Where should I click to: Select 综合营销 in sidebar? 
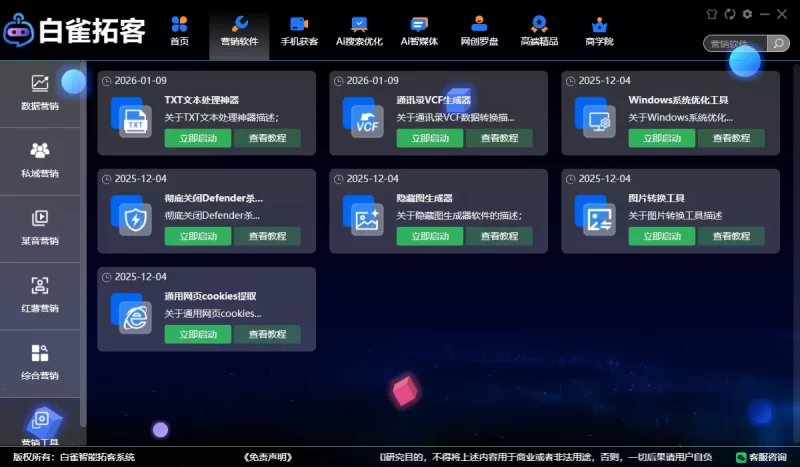[x=40, y=363]
